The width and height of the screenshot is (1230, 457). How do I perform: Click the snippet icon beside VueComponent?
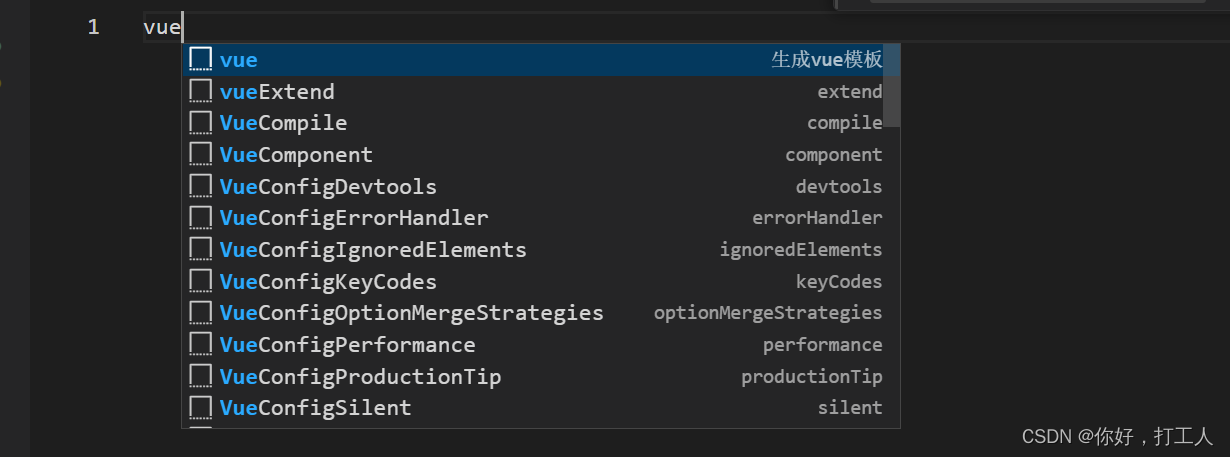pyautogui.click(x=200, y=155)
